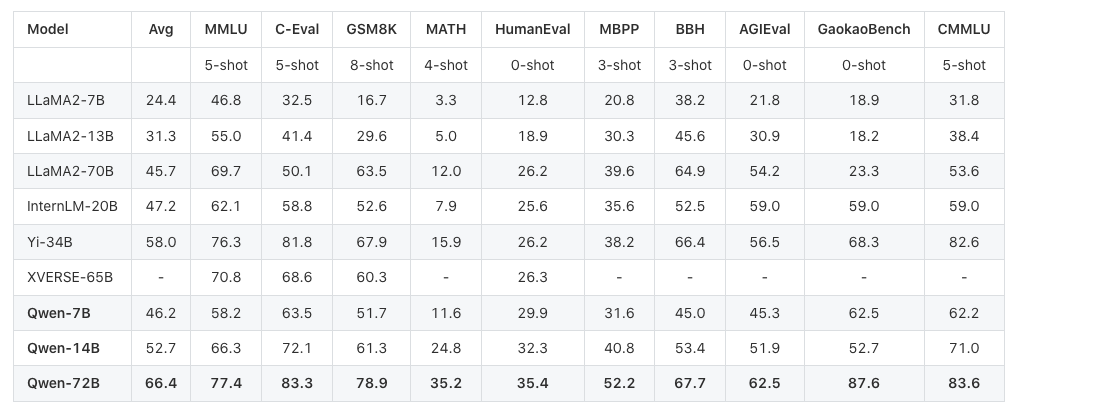Click Qwen-72B's GaokaoBench score 87.6
Viewport: 1102px width, 417px height.
tap(864, 383)
